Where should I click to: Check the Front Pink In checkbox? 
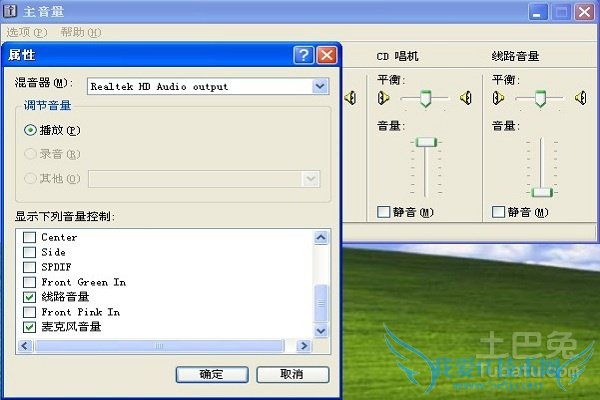(29, 312)
